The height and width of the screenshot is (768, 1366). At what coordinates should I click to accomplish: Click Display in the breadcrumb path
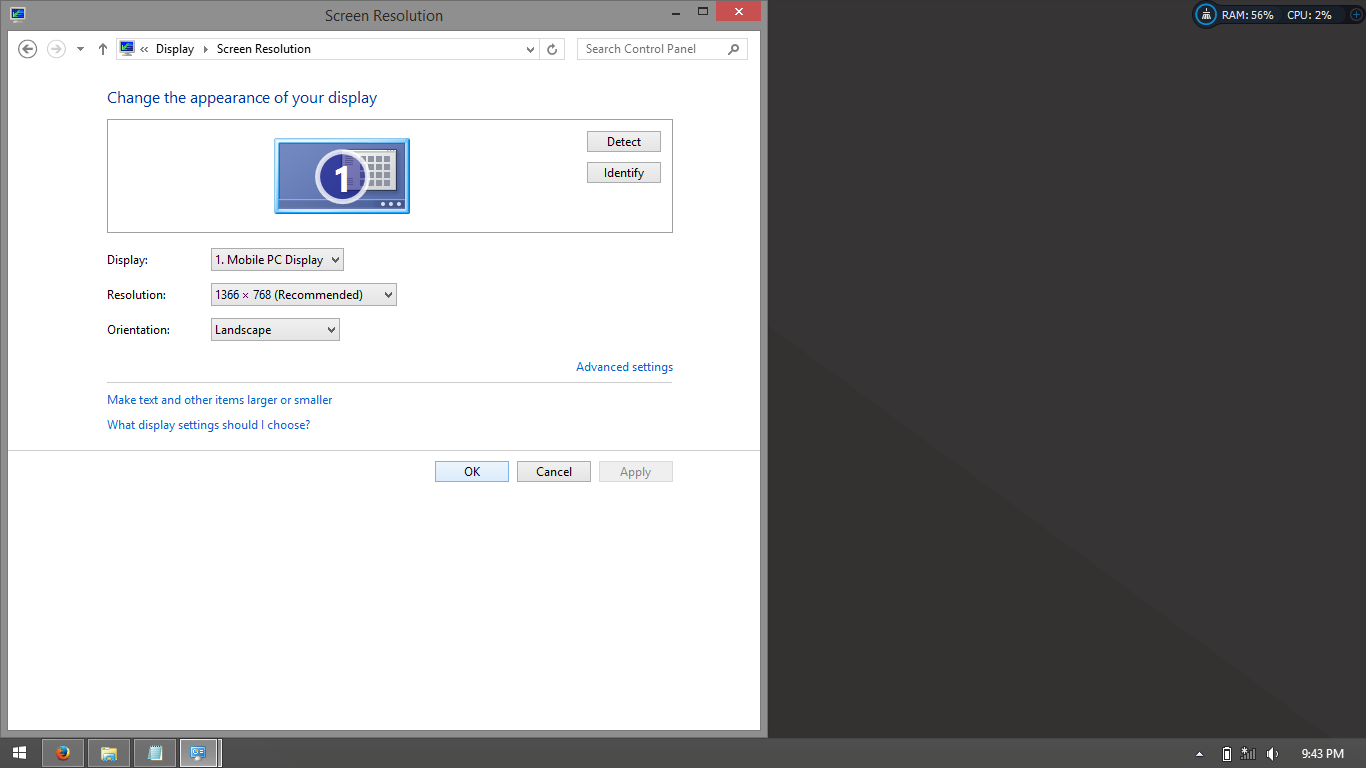coord(175,49)
